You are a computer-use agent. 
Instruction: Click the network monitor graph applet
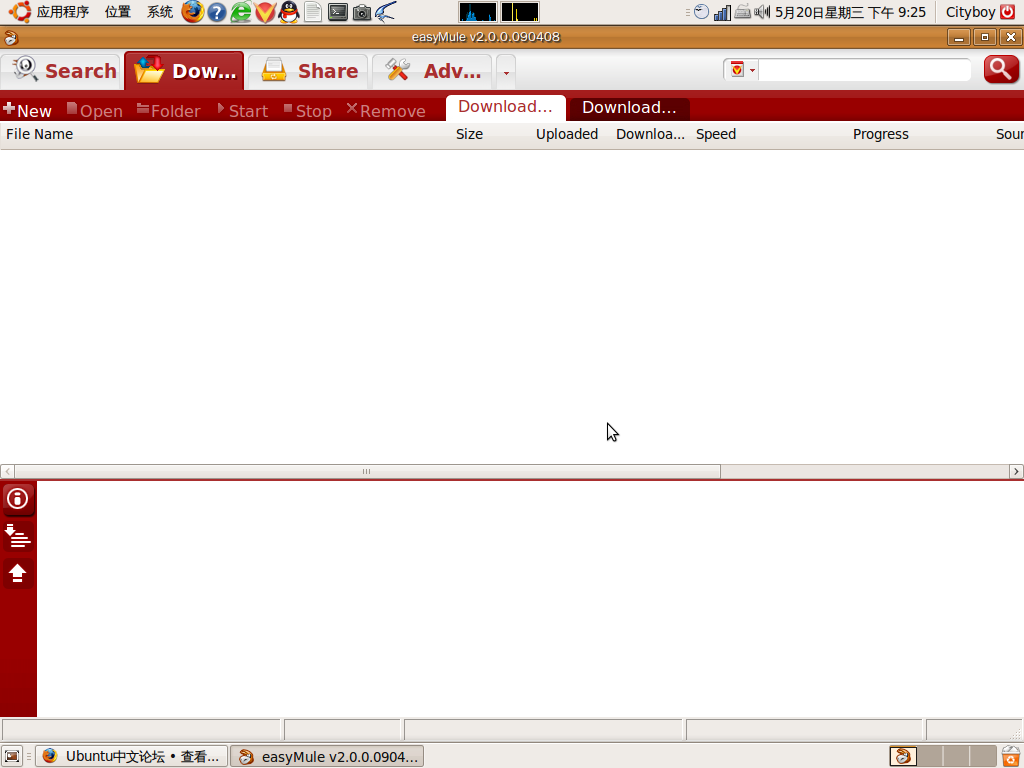pyautogui.click(x=520, y=12)
